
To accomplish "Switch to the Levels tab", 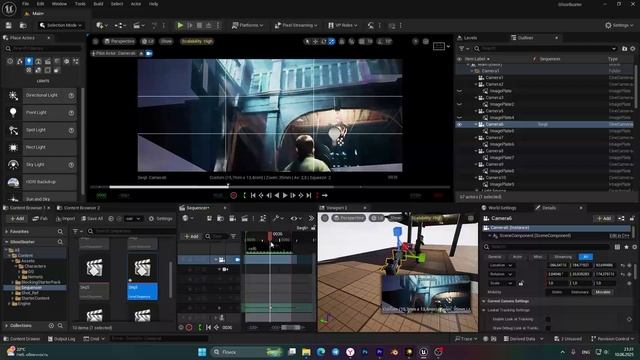I will coord(467,38).
